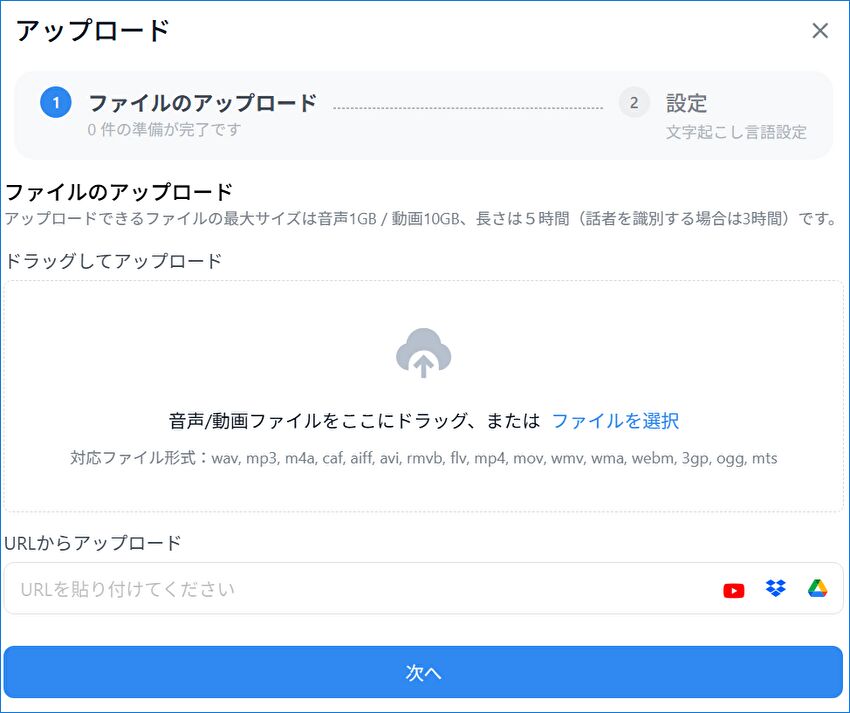Screen dimensions: 850x713
Task: Click the cloud upload icon
Action: [x=424, y=354]
